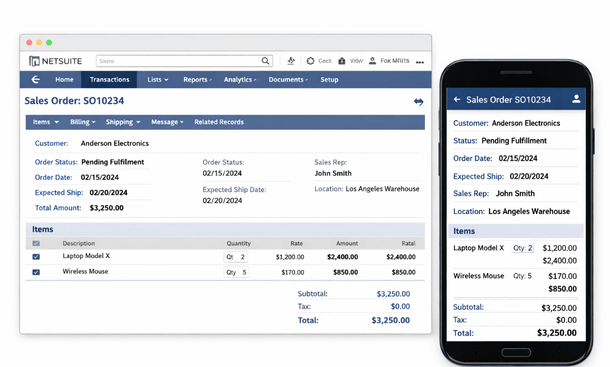Click the search magnifier icon
Screen dimensions: 610x367
[x=265, y=61]
